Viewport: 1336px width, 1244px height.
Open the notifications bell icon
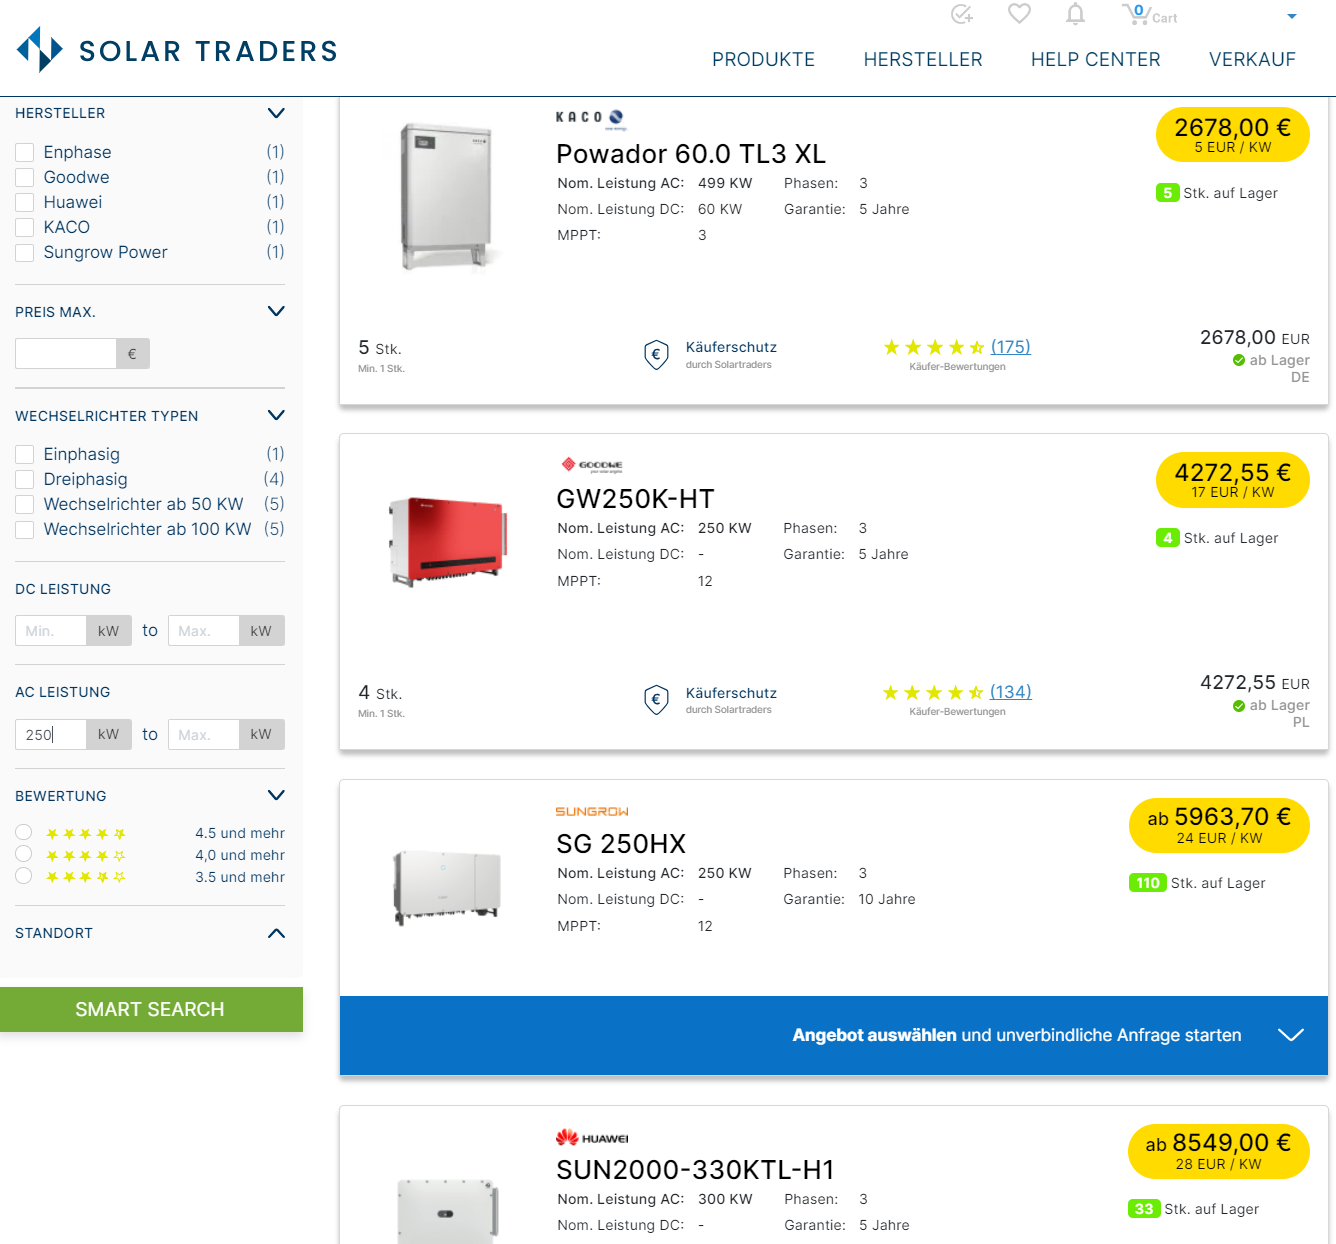coord(1075,14)
